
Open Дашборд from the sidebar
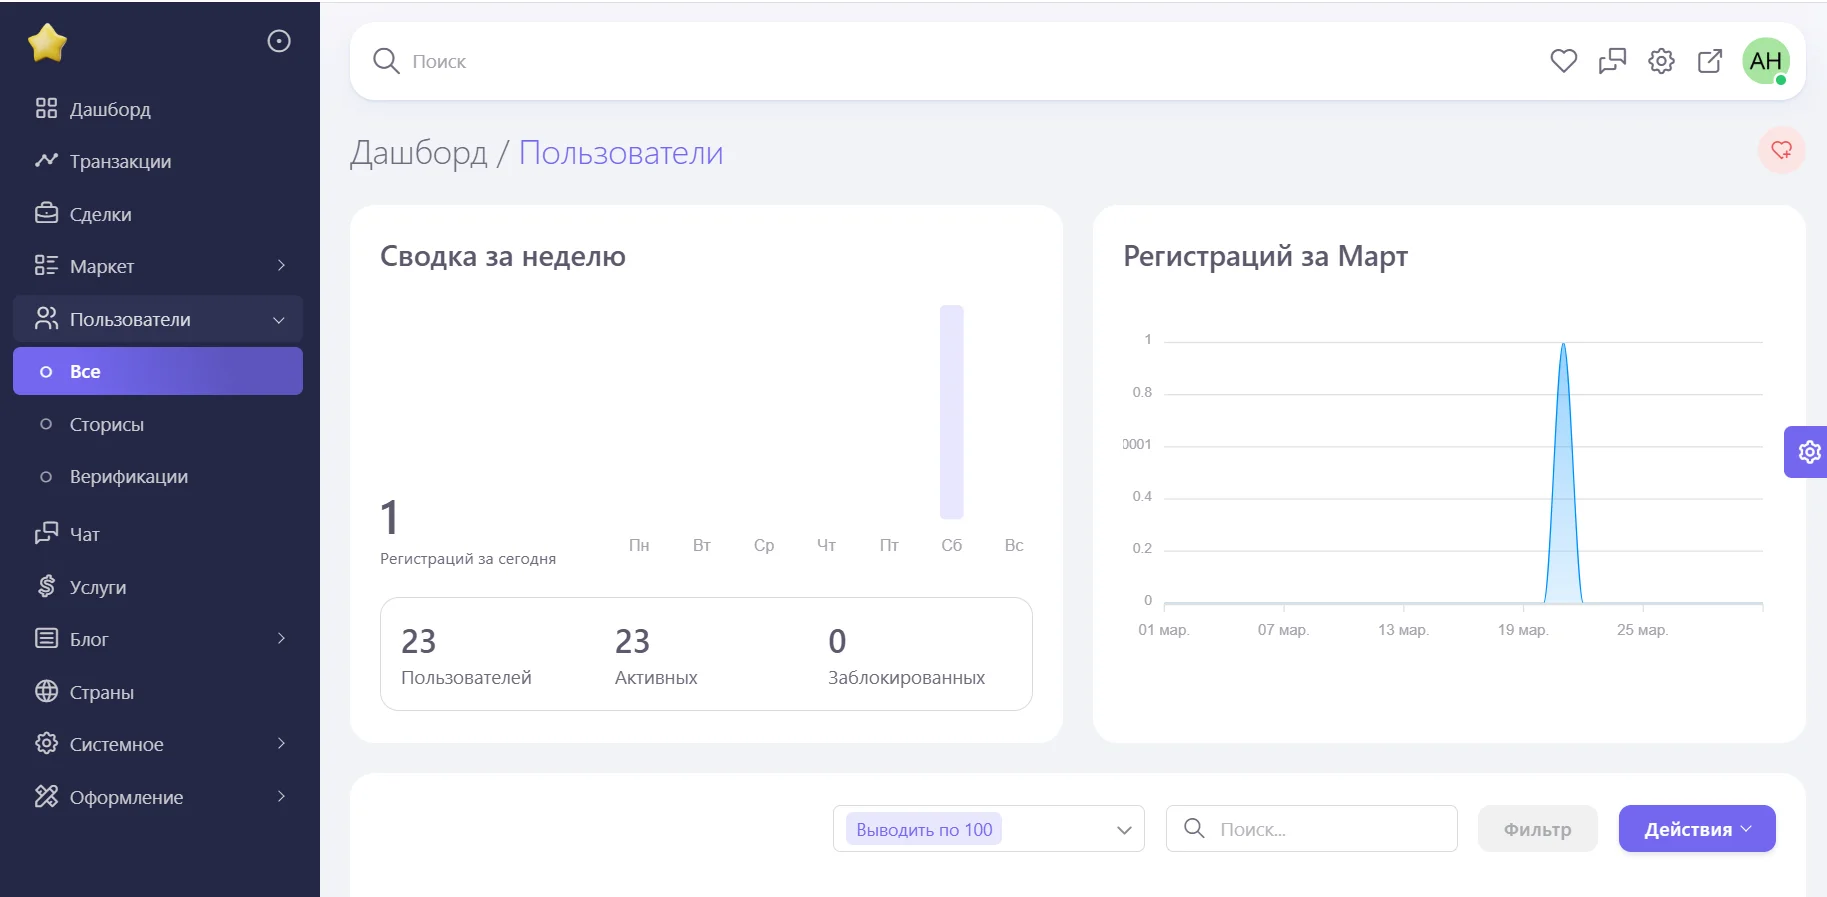click(x=158, y=109)
